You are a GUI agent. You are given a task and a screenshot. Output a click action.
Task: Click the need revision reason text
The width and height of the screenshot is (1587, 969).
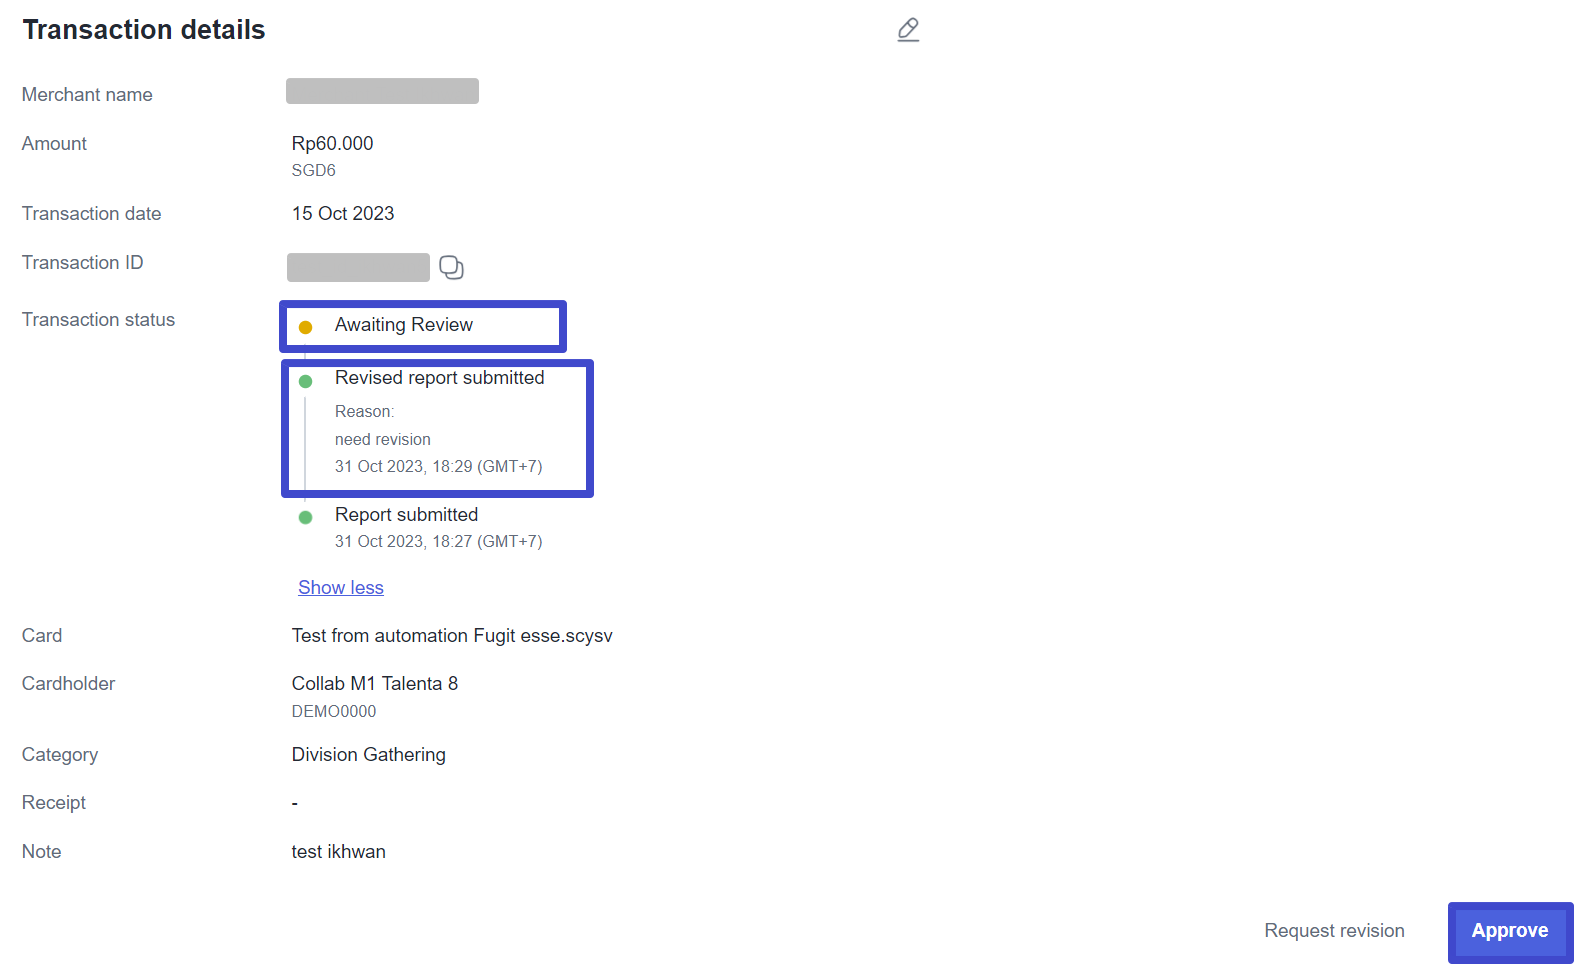point(383,440)
